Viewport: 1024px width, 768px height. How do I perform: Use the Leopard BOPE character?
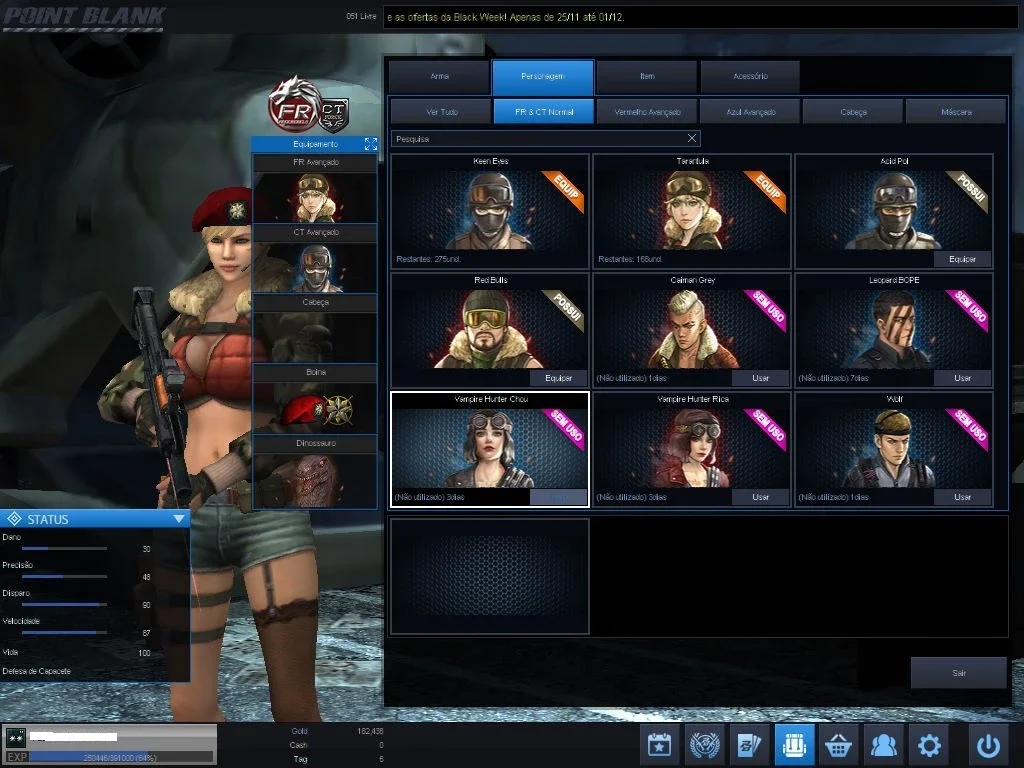click(962, 378)
